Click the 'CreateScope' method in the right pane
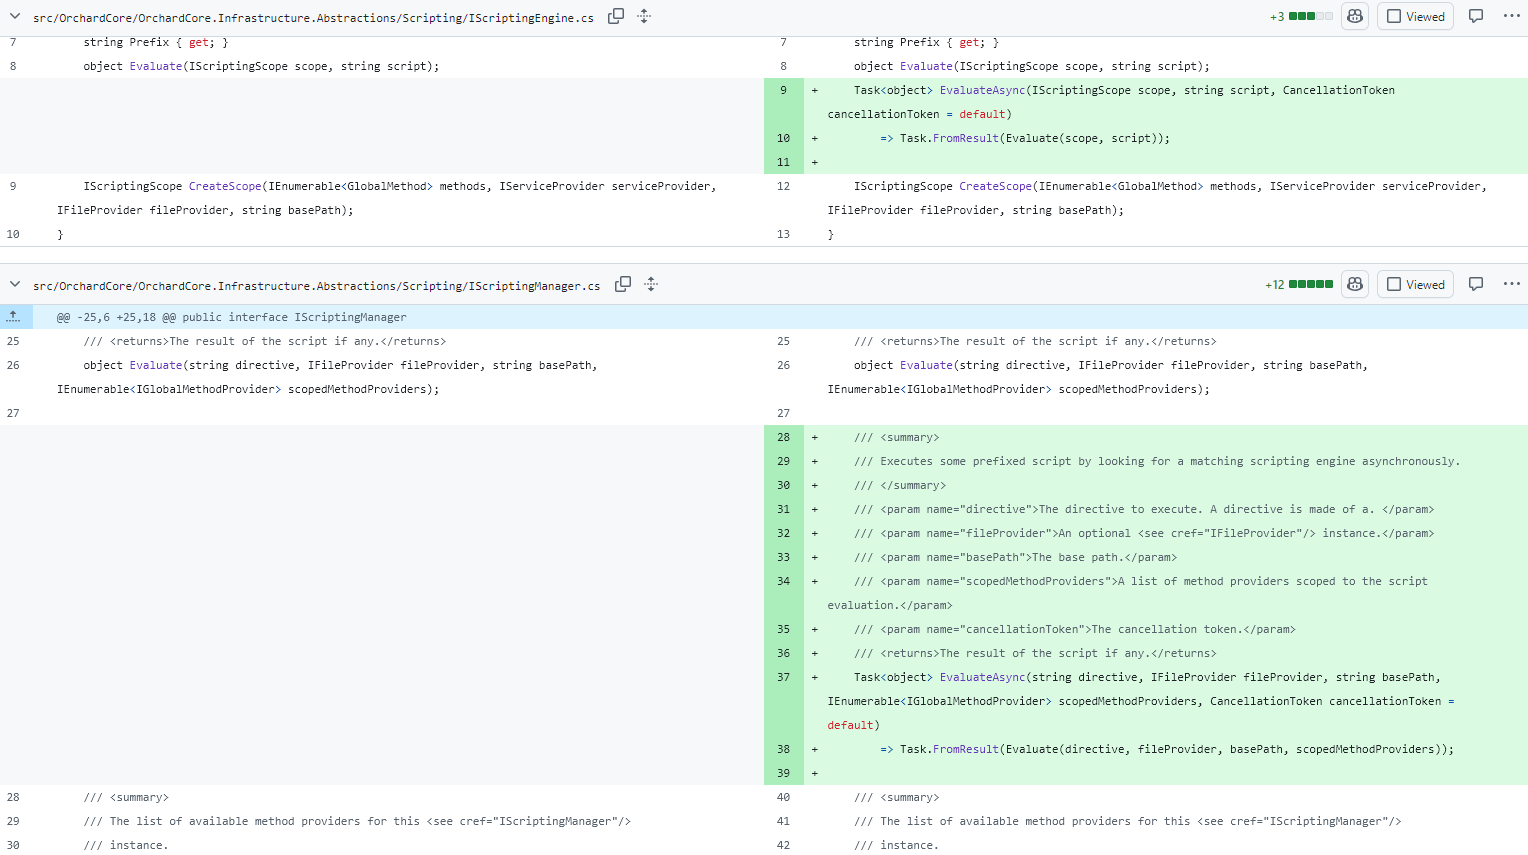The width and height of the screenshot is (1528, 855). [x=995, y=186]
